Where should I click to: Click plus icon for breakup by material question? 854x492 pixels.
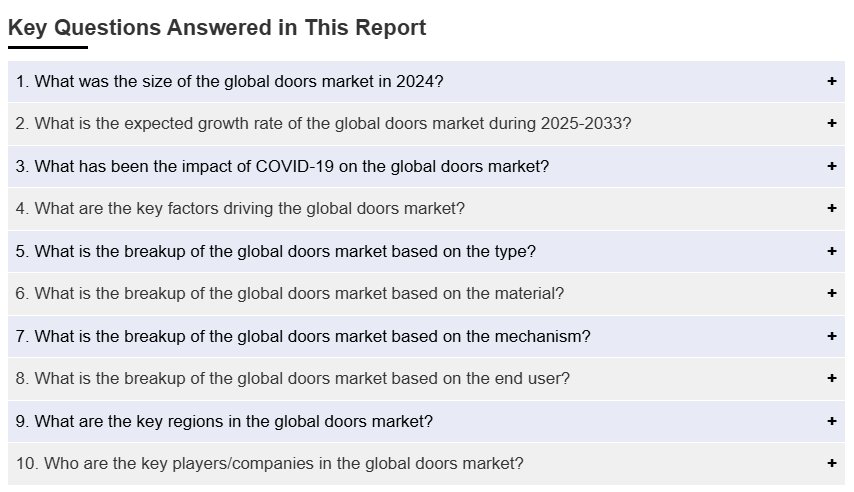[x=831, y=294]
